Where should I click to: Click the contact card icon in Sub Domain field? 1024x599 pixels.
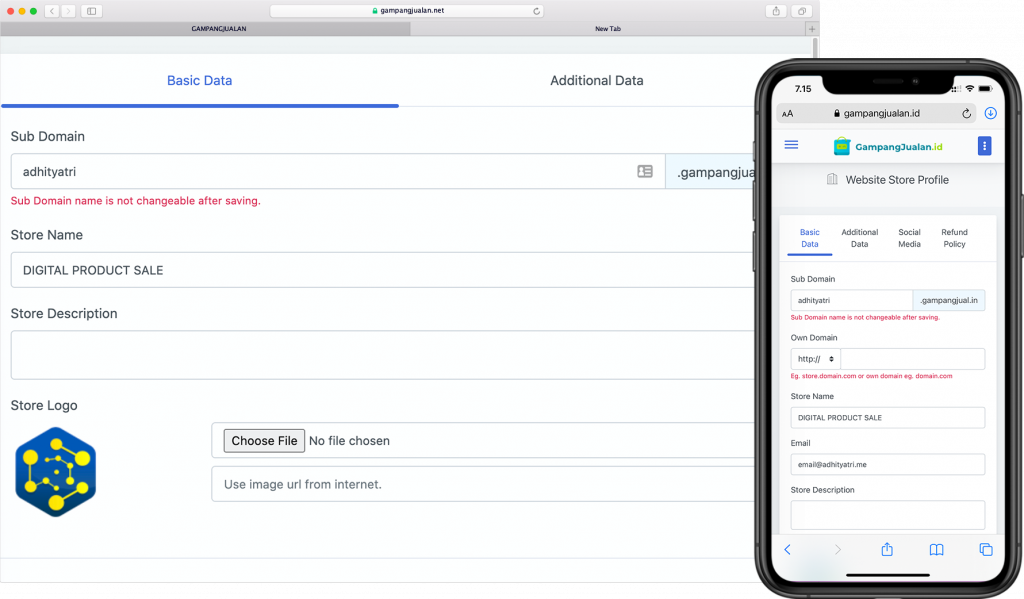[645, 172]
